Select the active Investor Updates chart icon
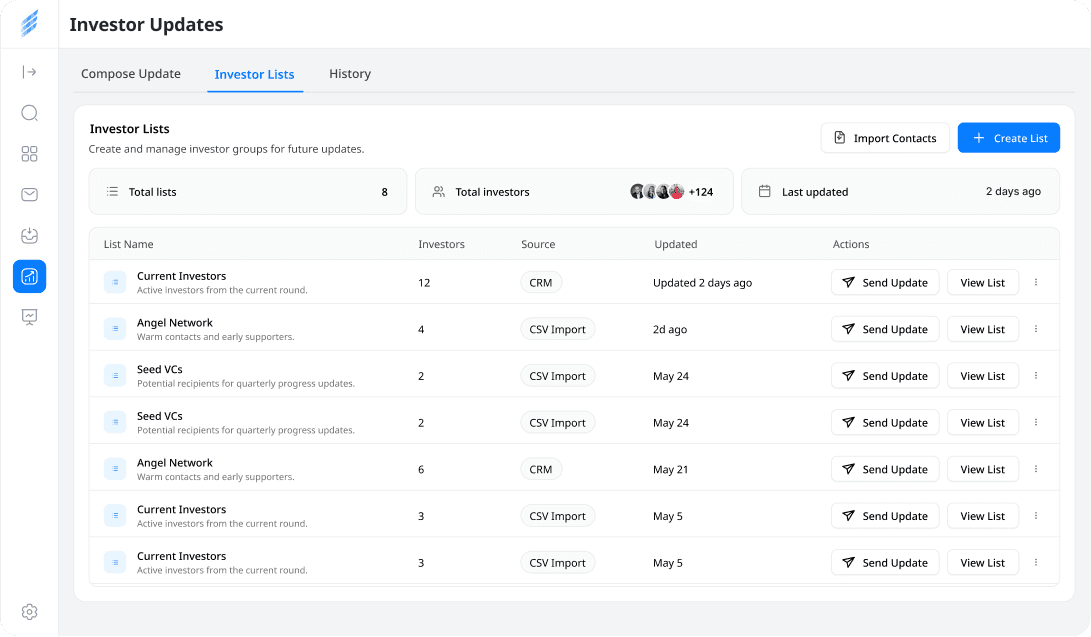Screen dimensions: 1091x637 (x=29, y=277)
